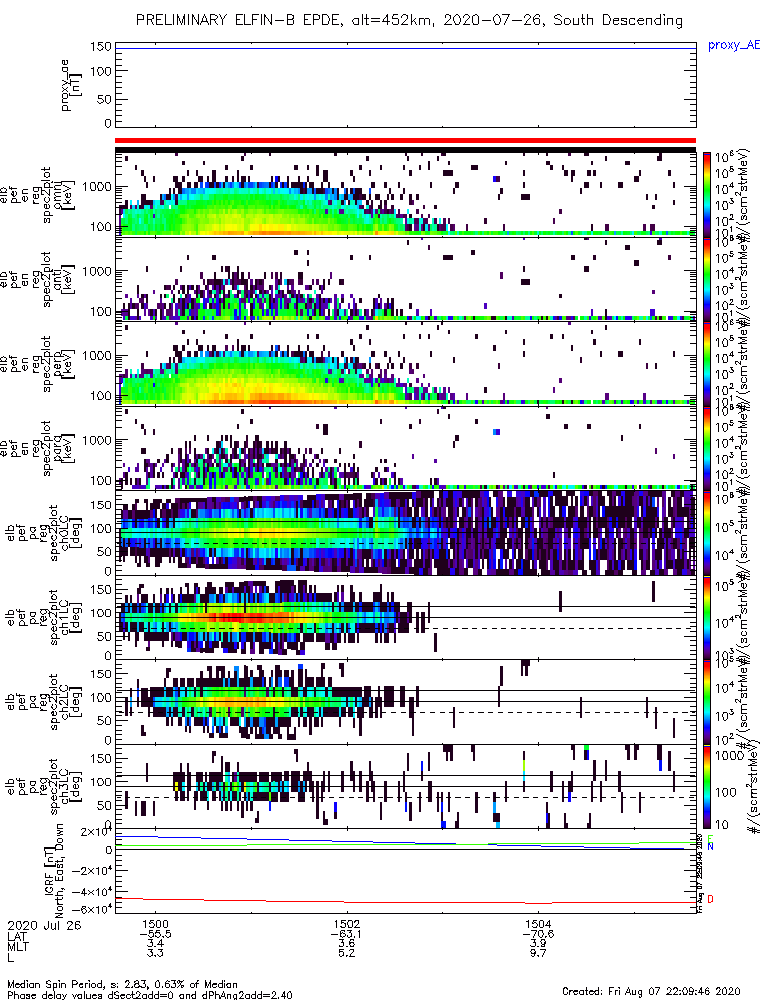The width and height of the screenshot is (775, 1000).
Task: Click the blue 'N' legend letter
Action: (x=710, y=846)
